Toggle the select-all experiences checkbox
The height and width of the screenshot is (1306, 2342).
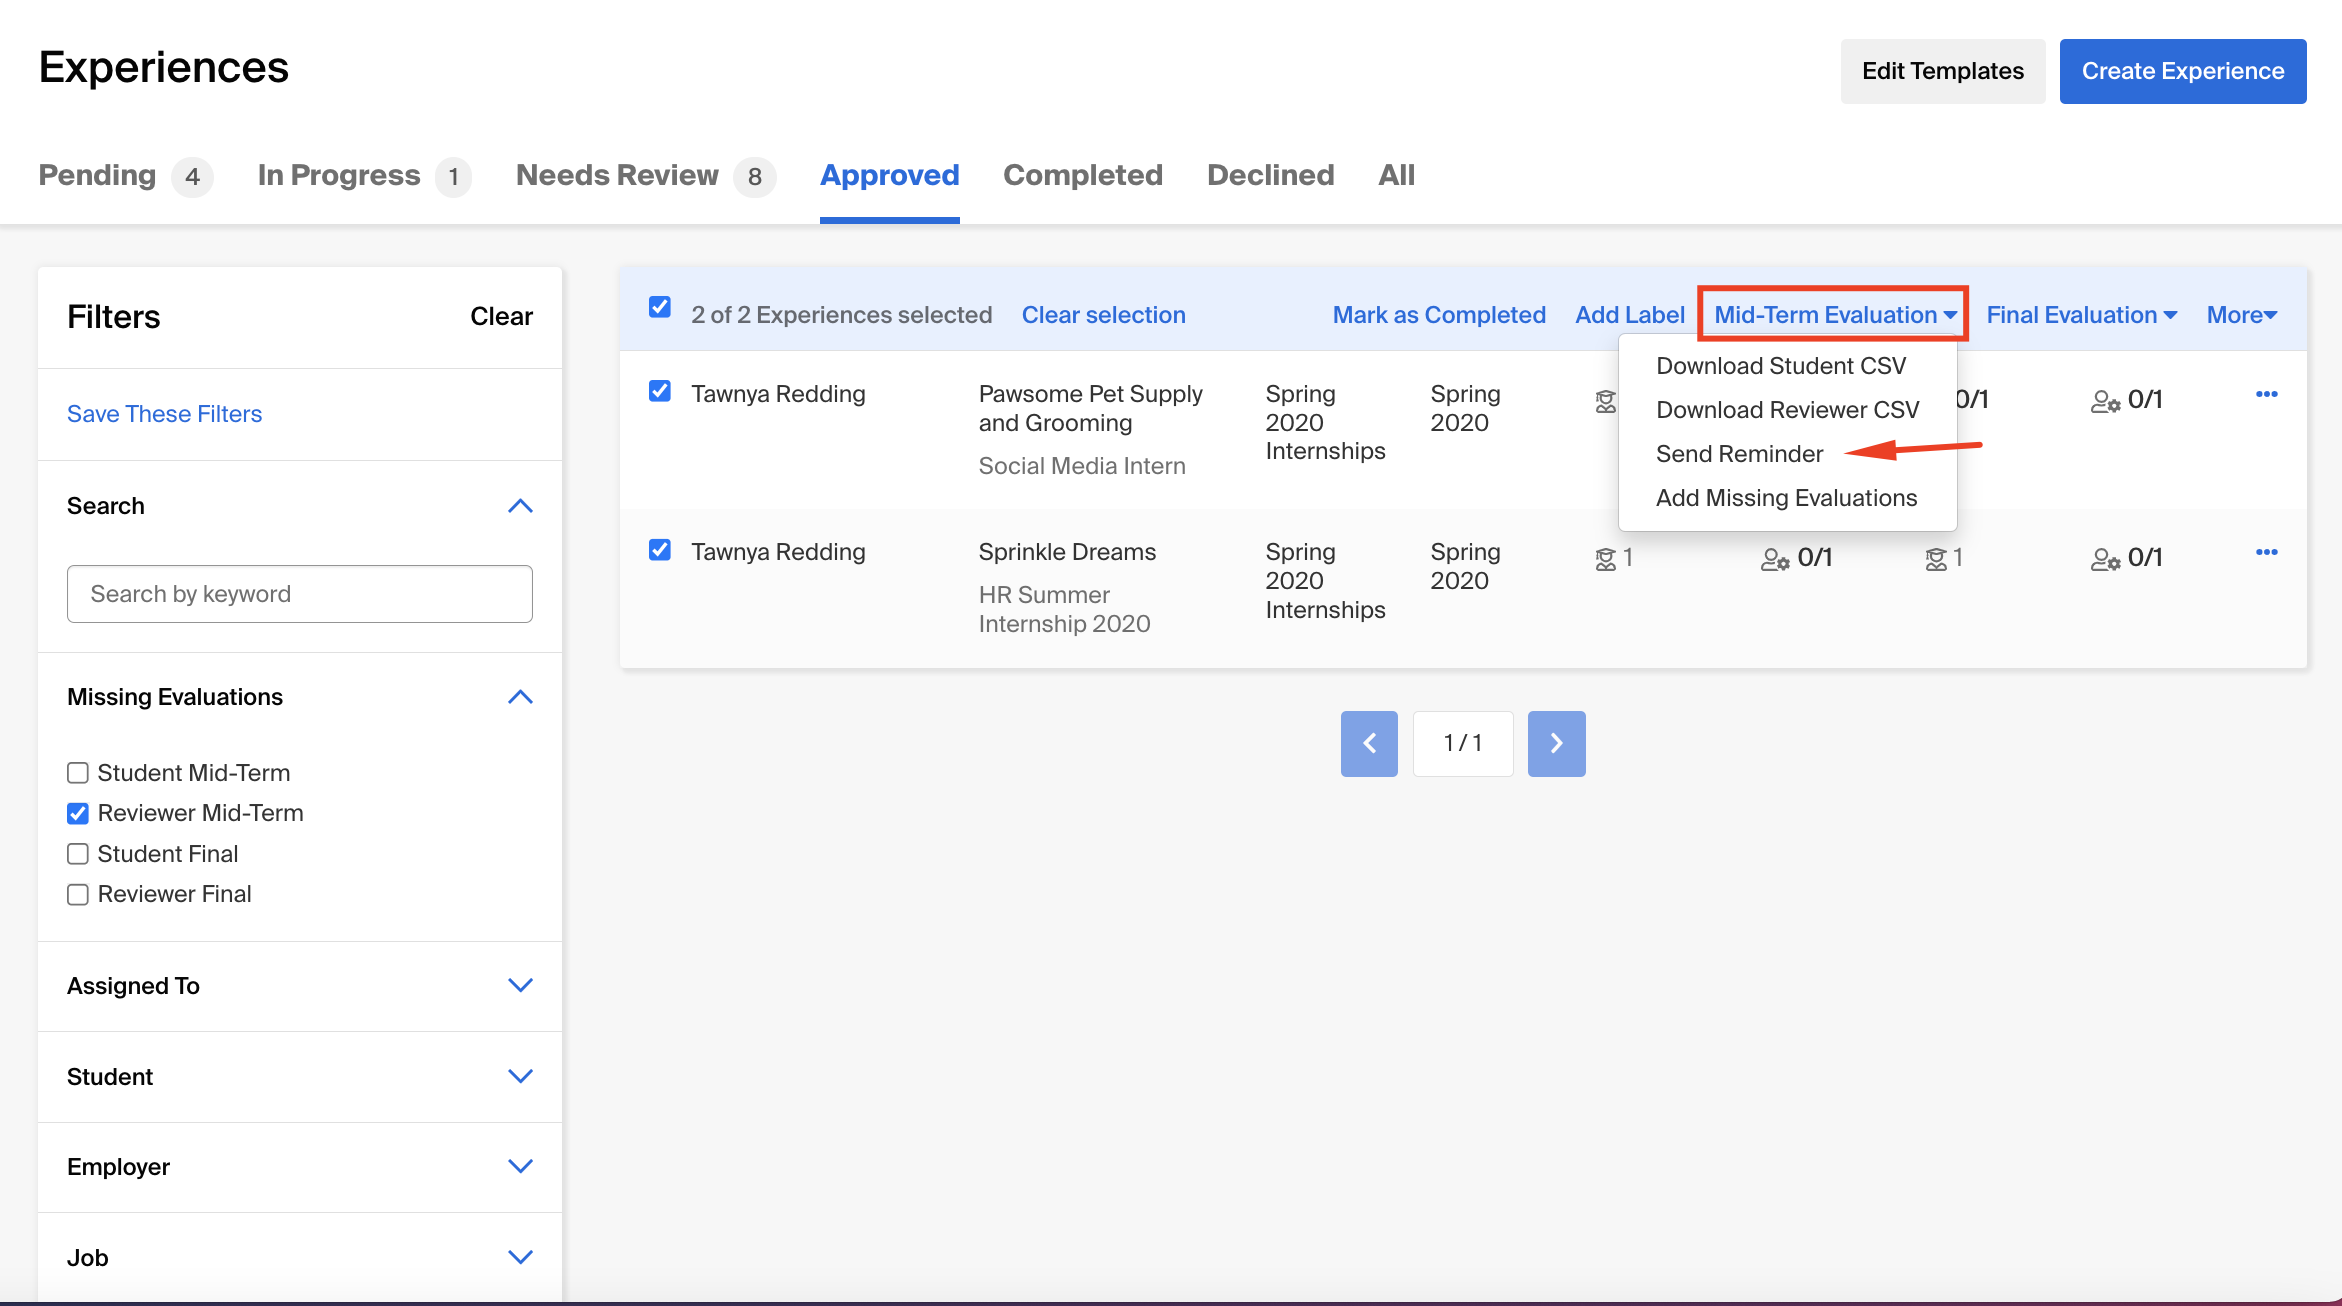659,307
